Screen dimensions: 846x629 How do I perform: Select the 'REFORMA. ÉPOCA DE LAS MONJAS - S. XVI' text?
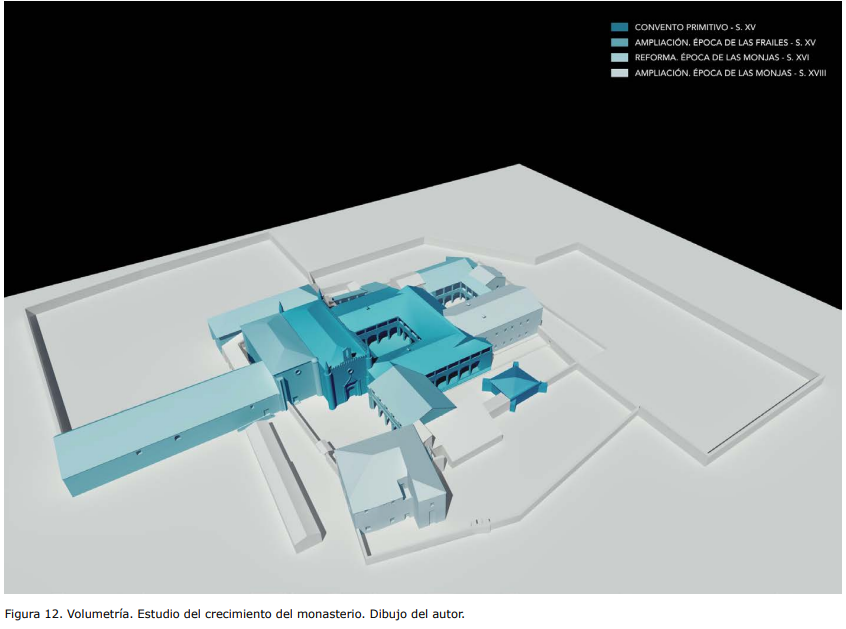point(722,57)
